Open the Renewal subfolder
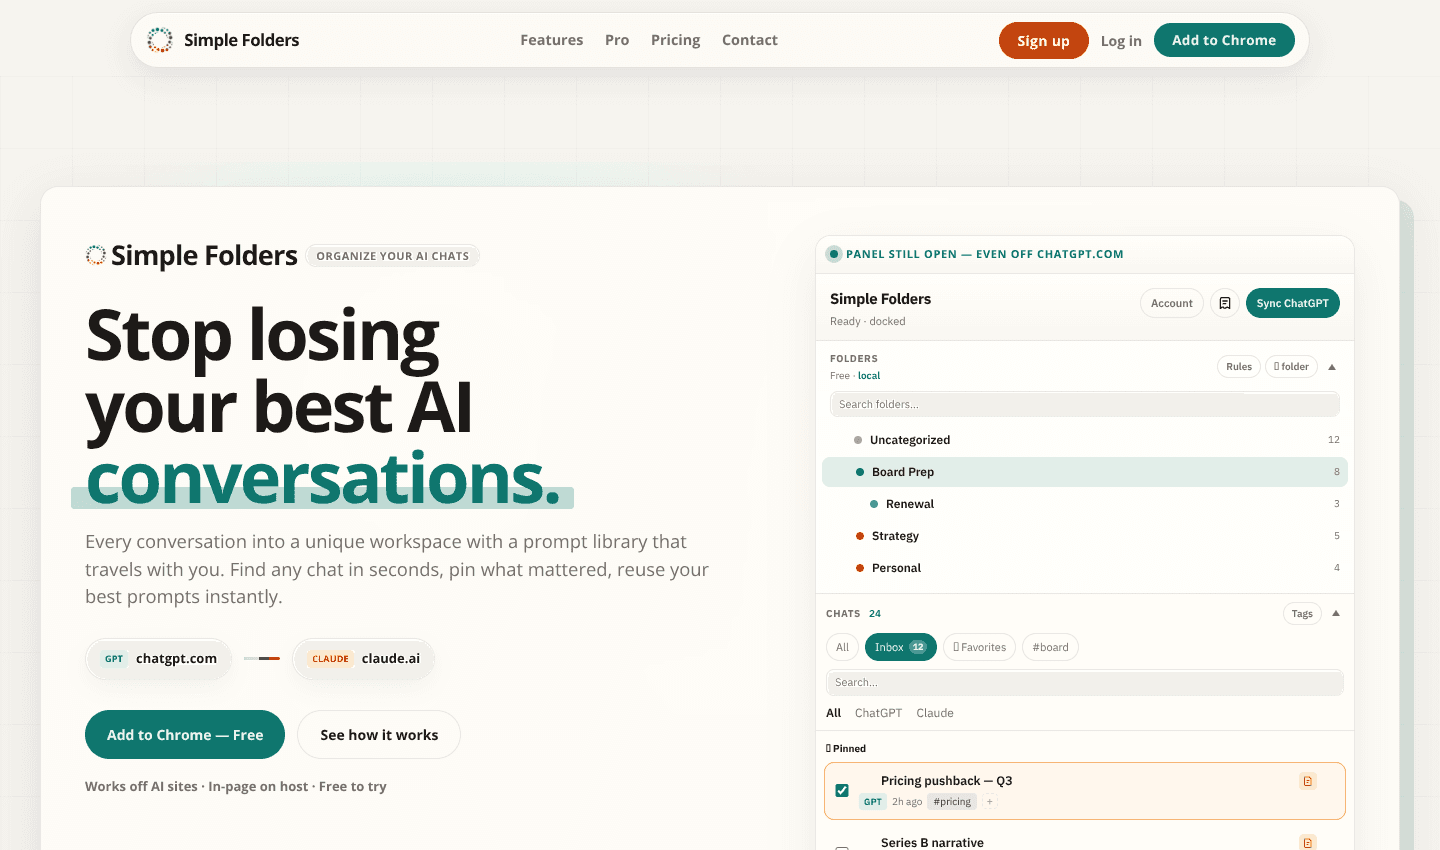 1085,504
